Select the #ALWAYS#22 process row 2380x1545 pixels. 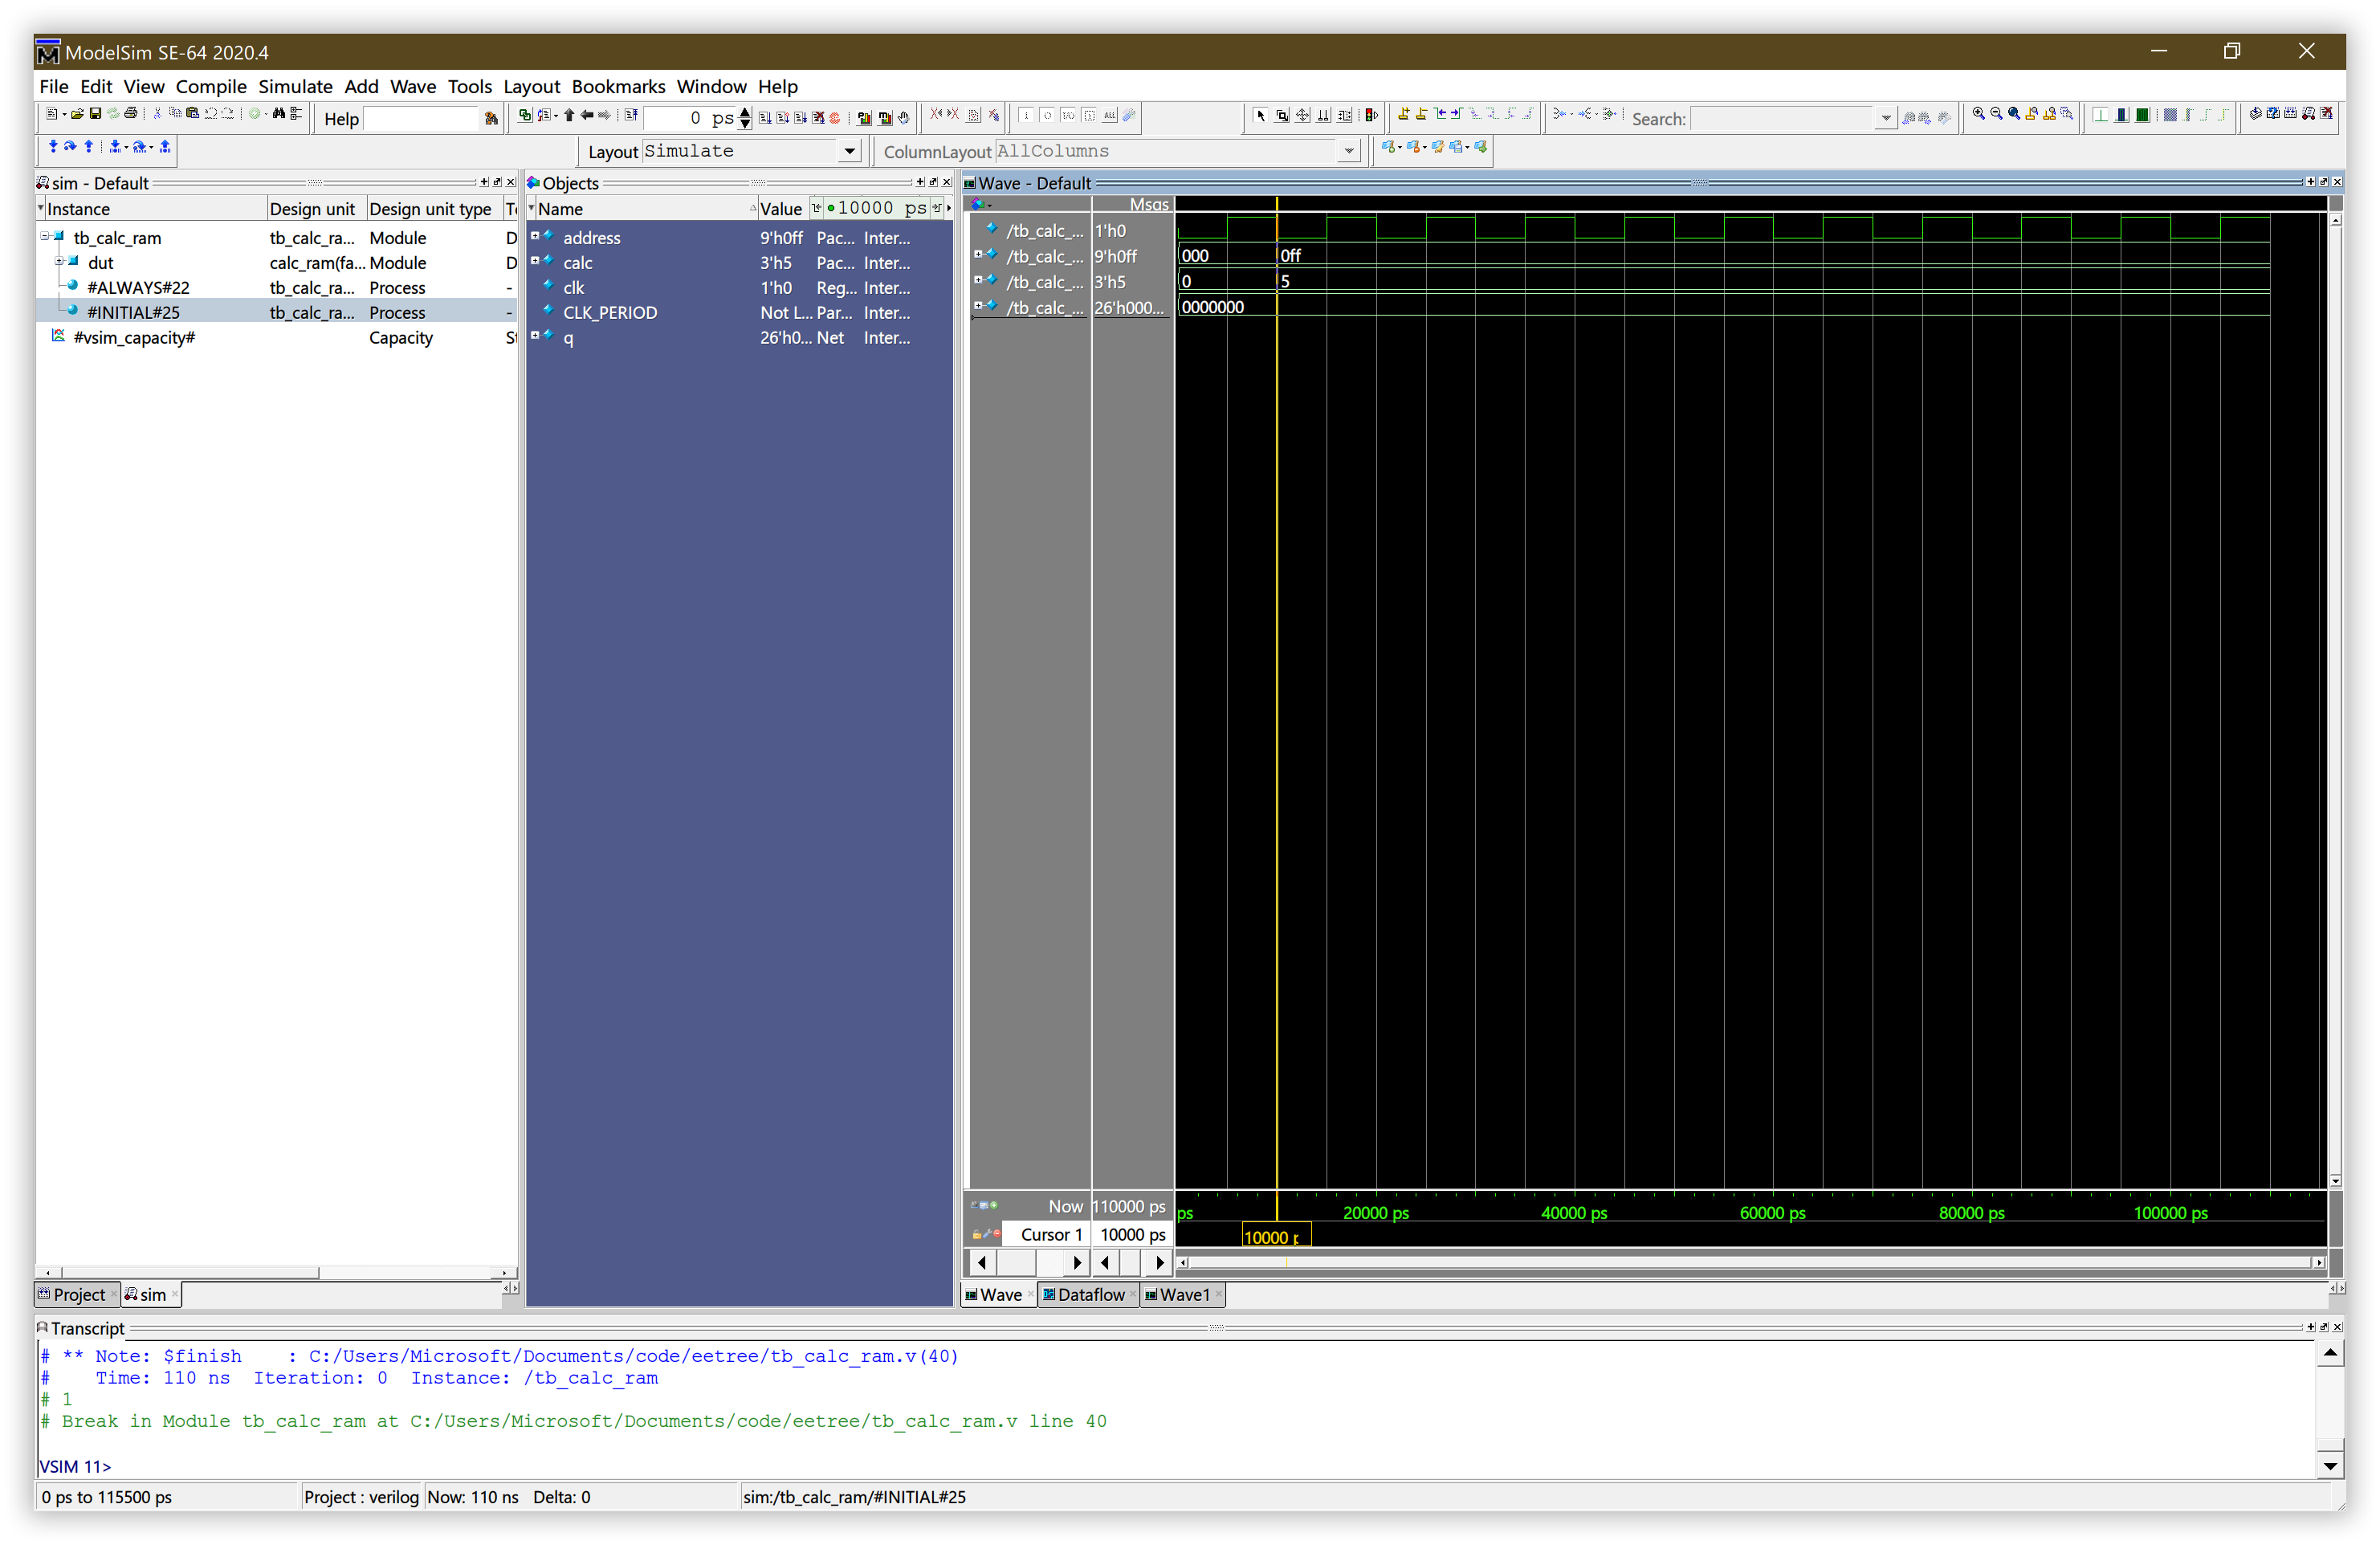[138, 288]
